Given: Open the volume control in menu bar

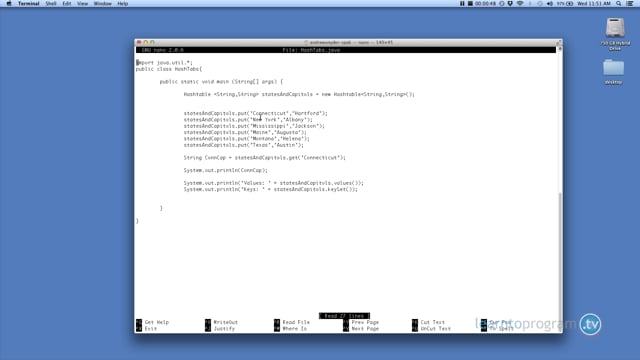Looking at the screenshot, I should pos(550,4).
